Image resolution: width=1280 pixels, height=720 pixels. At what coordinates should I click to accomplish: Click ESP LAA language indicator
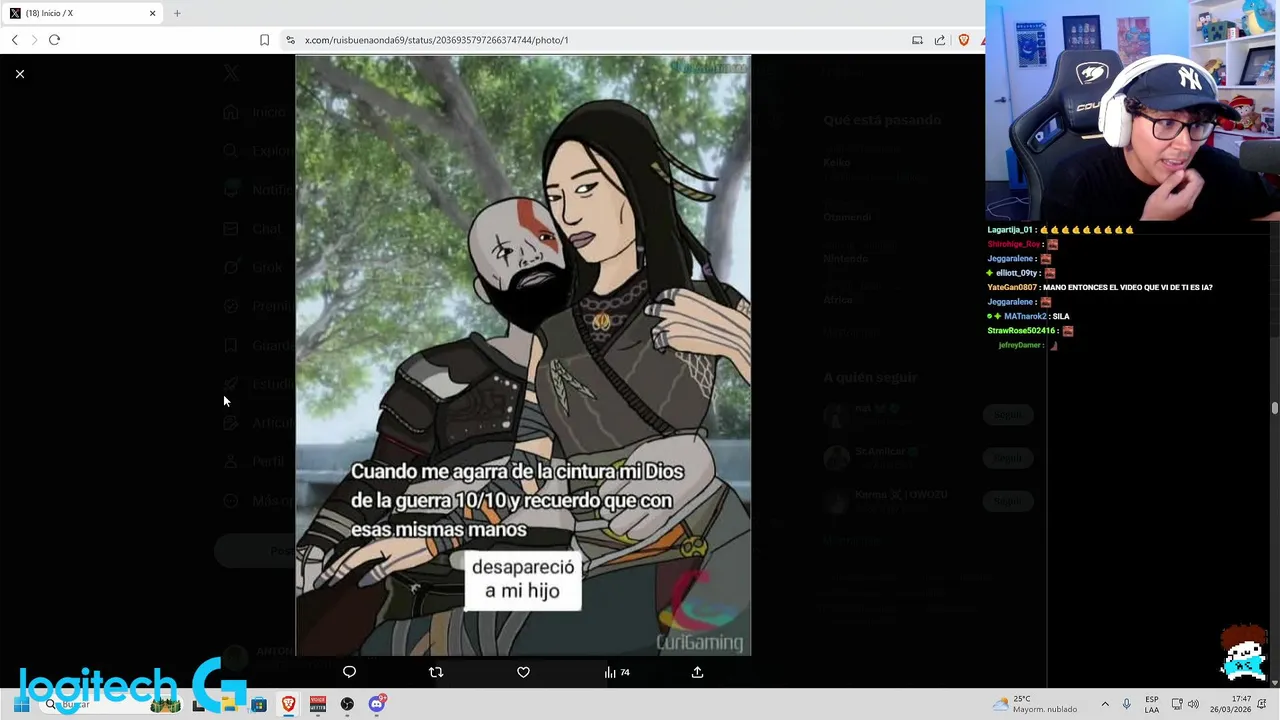1152,704
